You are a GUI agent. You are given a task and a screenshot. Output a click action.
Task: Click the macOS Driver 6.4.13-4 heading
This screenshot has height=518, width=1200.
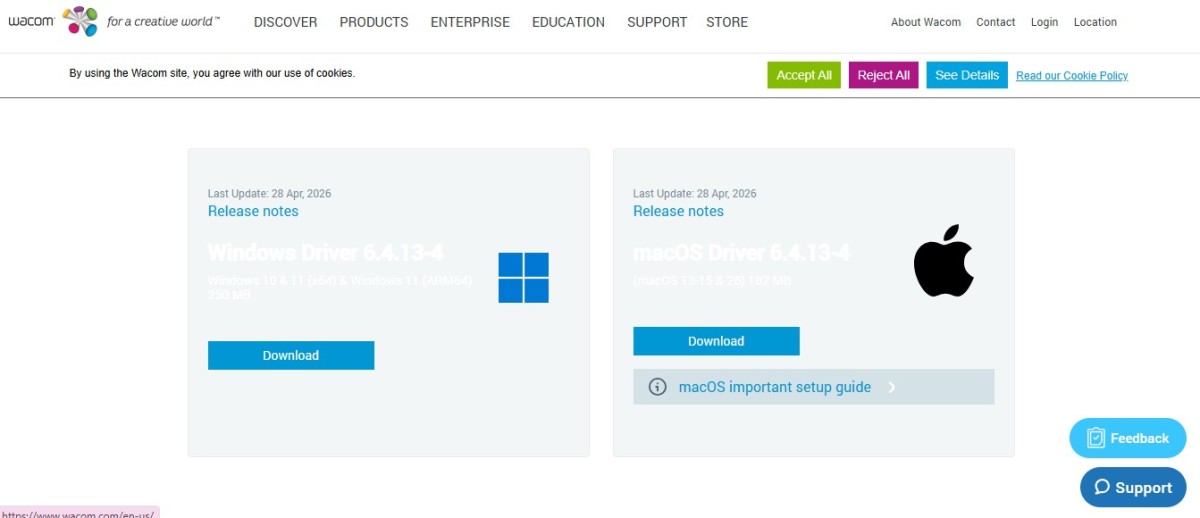click(741, 252)
